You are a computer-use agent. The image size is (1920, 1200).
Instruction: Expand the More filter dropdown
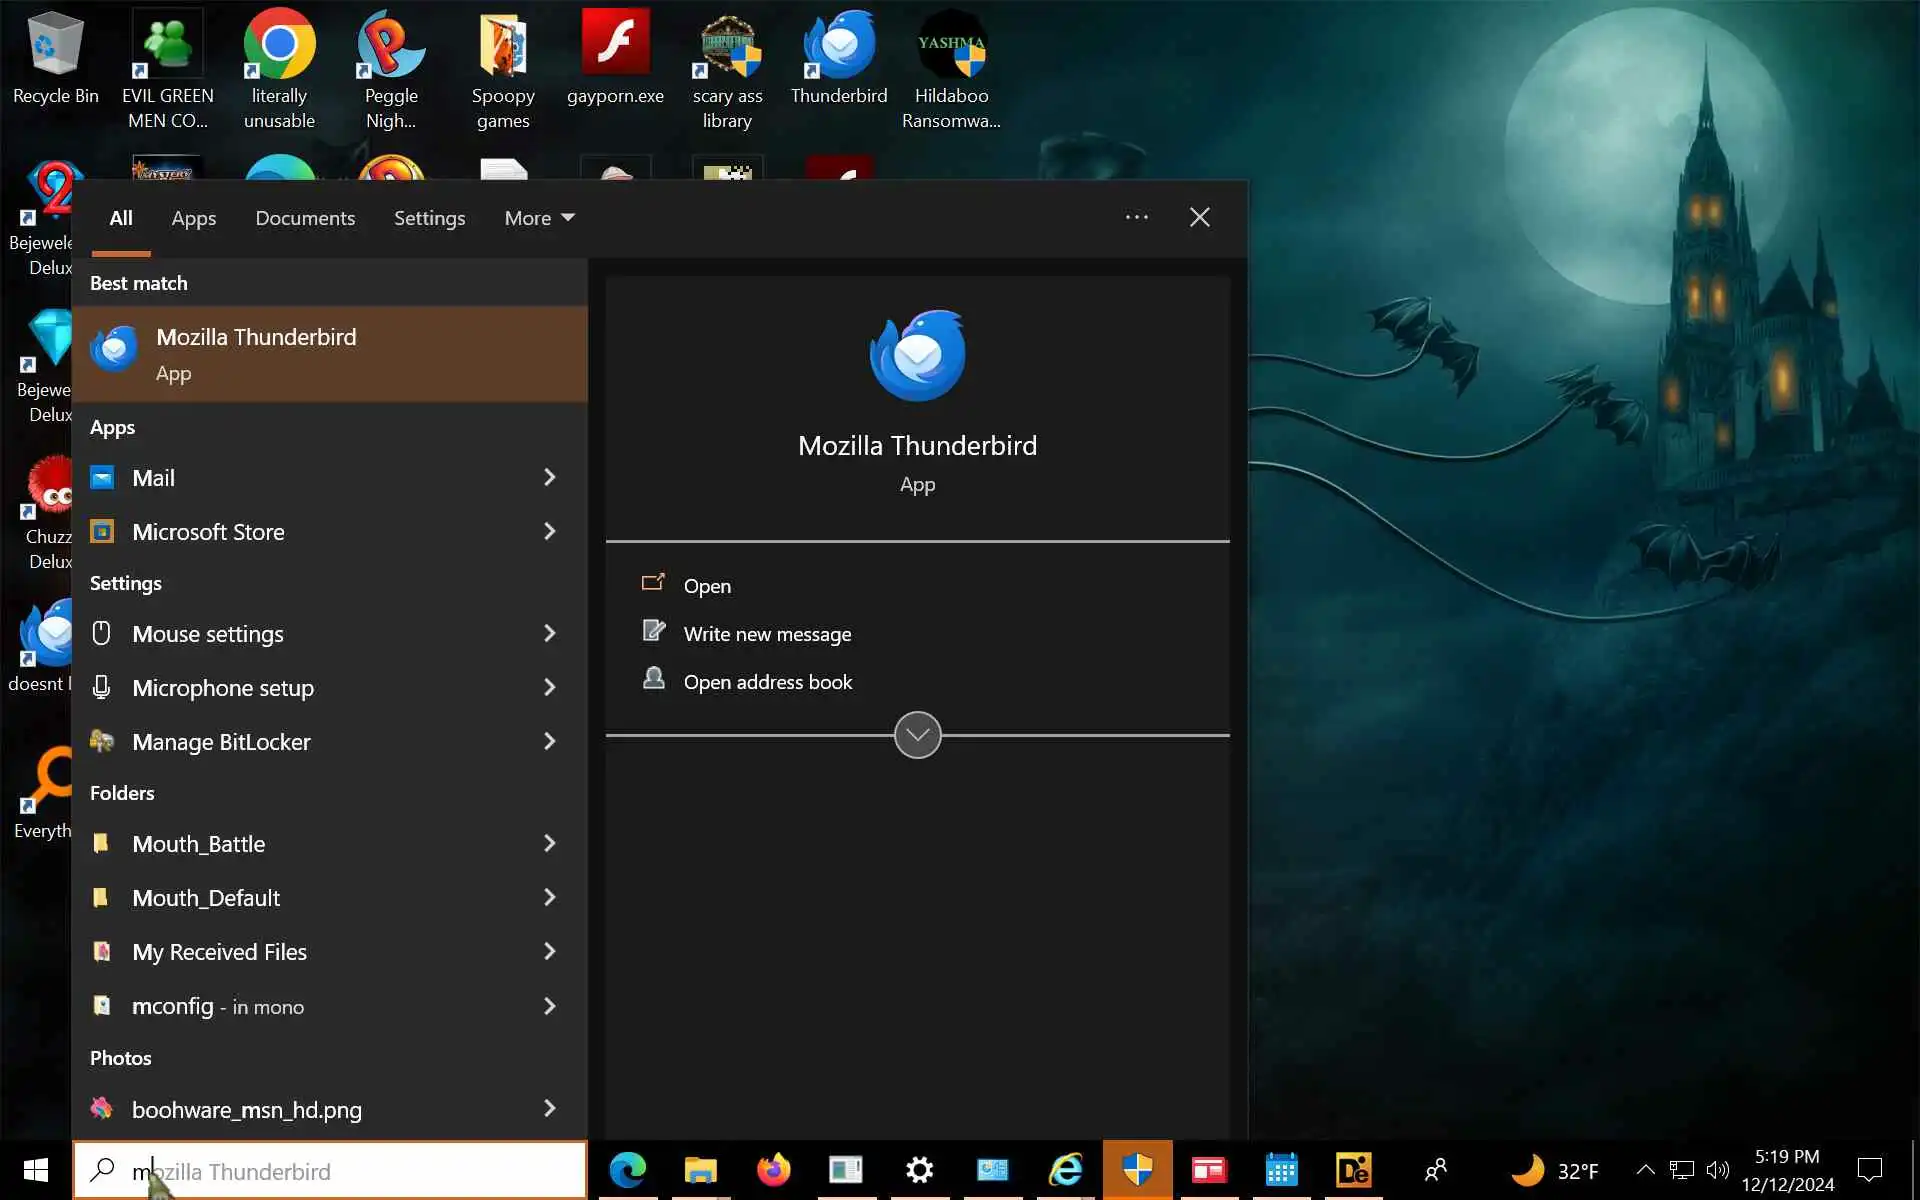tap(539, 218)
